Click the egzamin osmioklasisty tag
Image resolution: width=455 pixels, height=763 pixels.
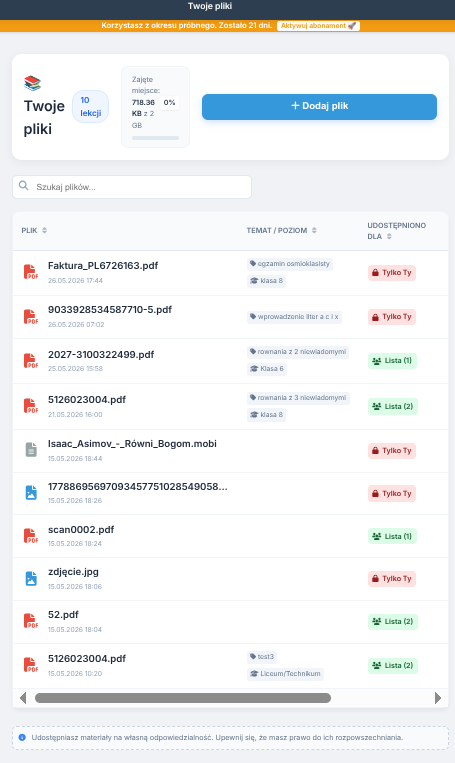tap(290, 264)
